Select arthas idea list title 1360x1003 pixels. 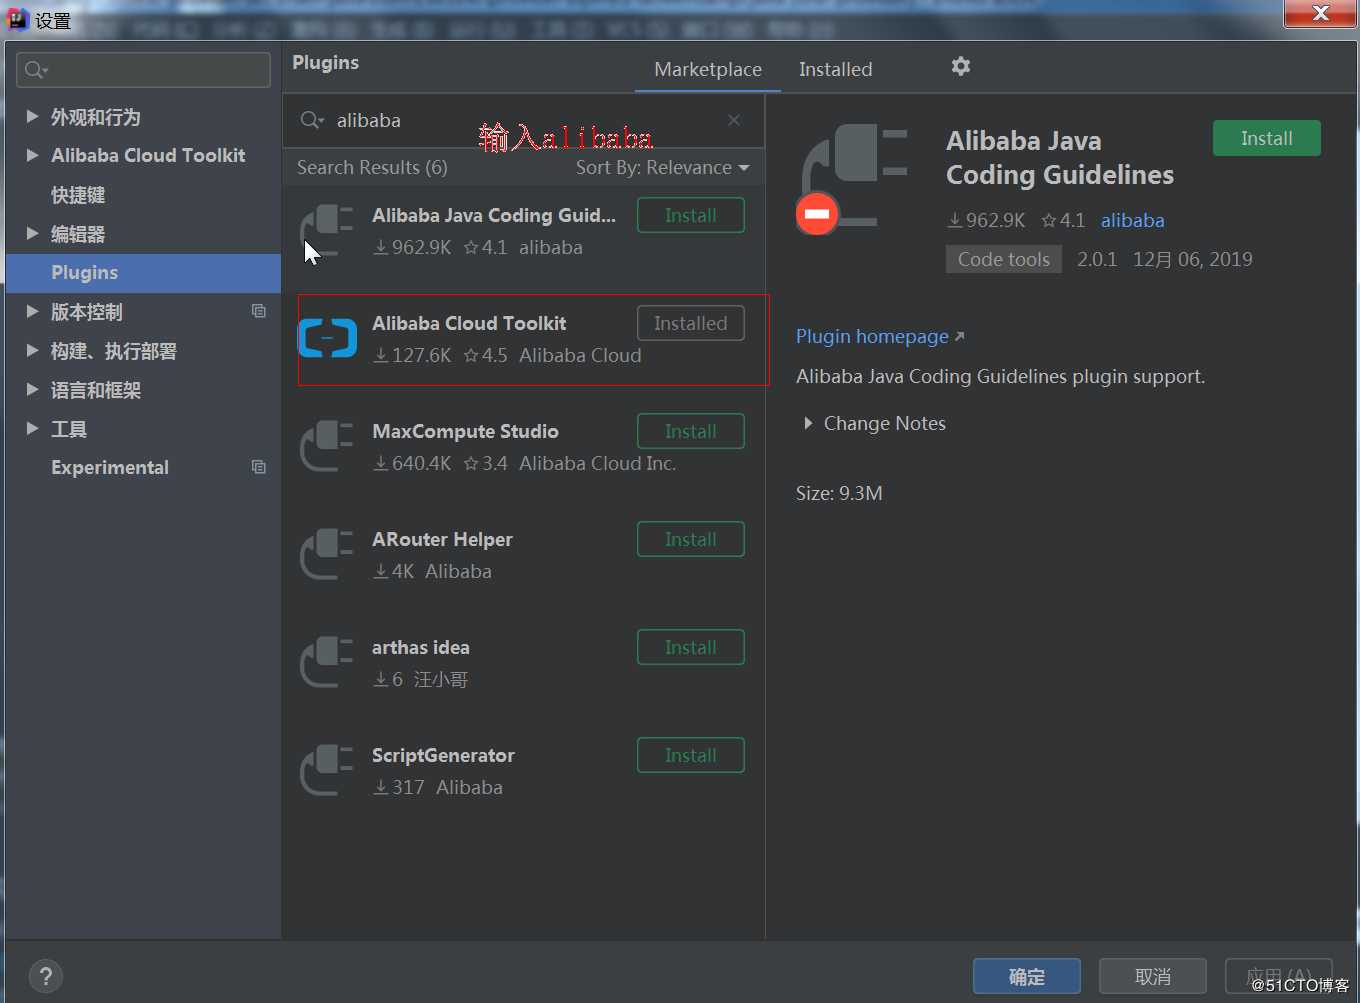(420, 647)
